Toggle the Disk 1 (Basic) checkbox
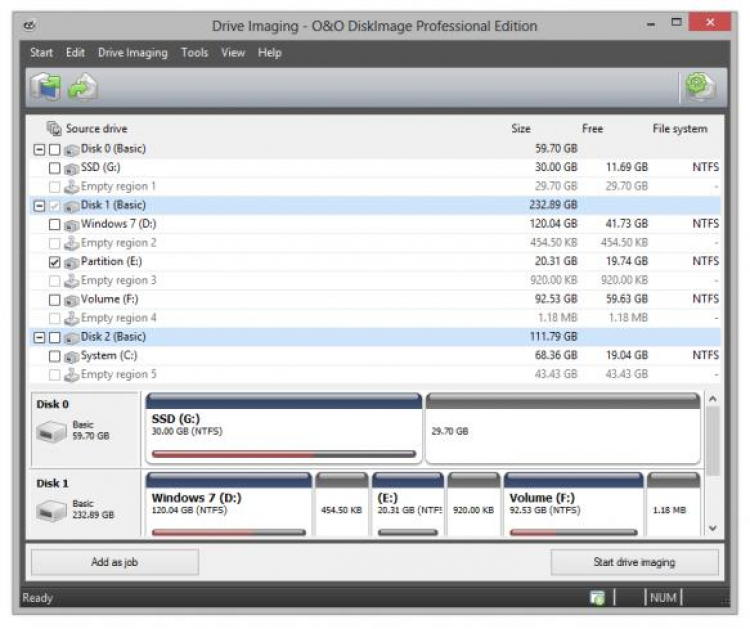The image size is (750, 629). click(55, 206)
